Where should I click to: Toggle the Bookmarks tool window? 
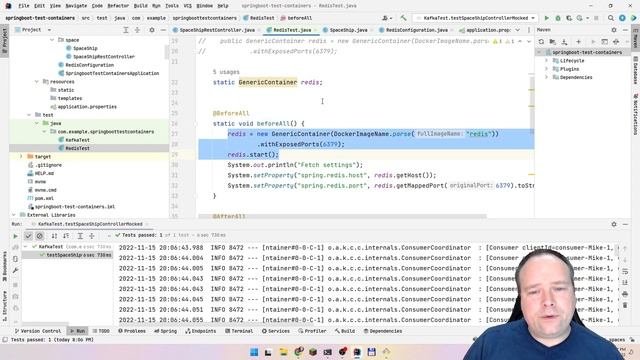[4, 267]
